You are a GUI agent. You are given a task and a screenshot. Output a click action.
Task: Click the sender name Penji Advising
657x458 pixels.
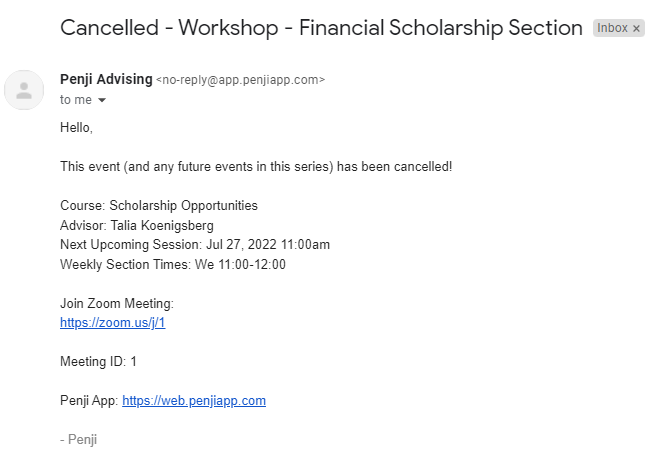click(106, 79)
